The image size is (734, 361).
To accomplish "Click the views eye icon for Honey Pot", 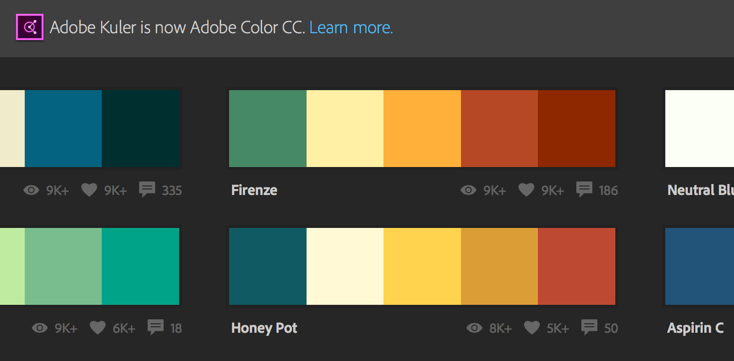I will coord(474,328).
